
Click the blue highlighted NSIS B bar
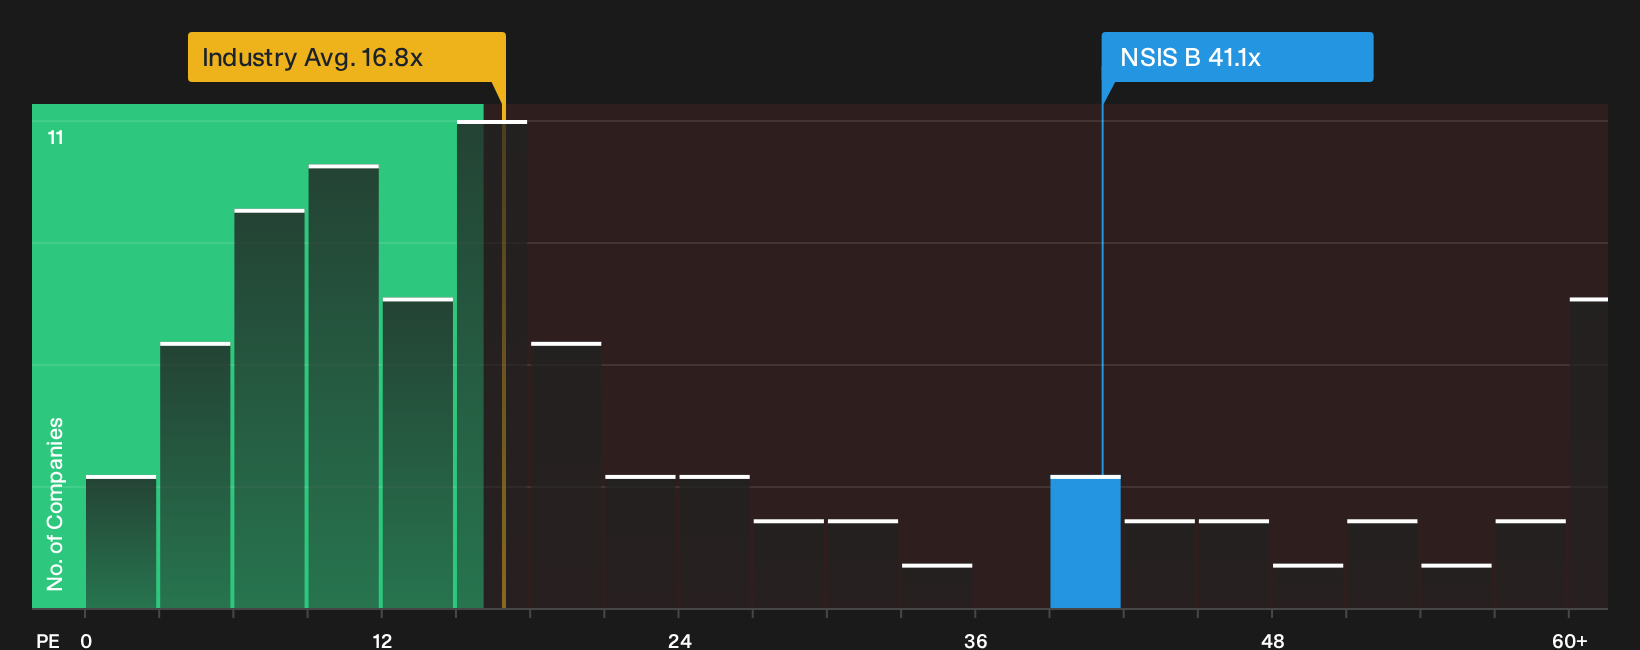click(x=1085, y=542)
